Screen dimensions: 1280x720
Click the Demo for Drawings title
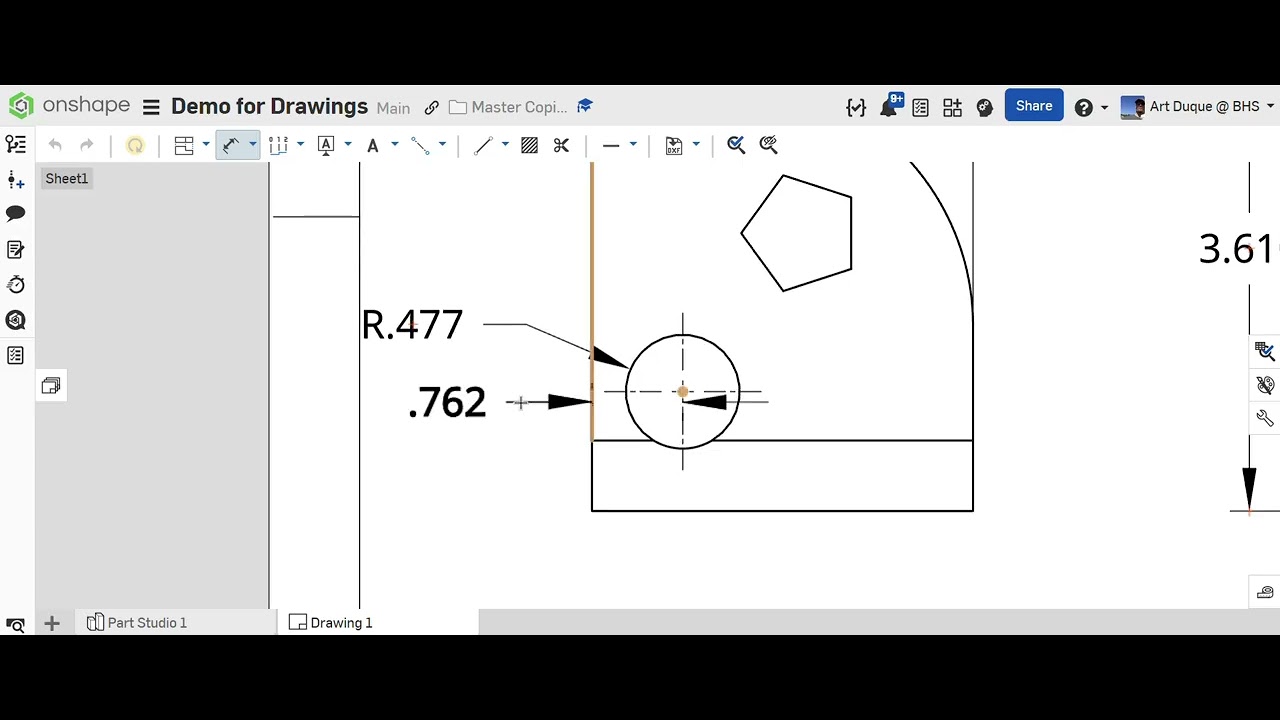pyautogui.click(x=269, y=106)
